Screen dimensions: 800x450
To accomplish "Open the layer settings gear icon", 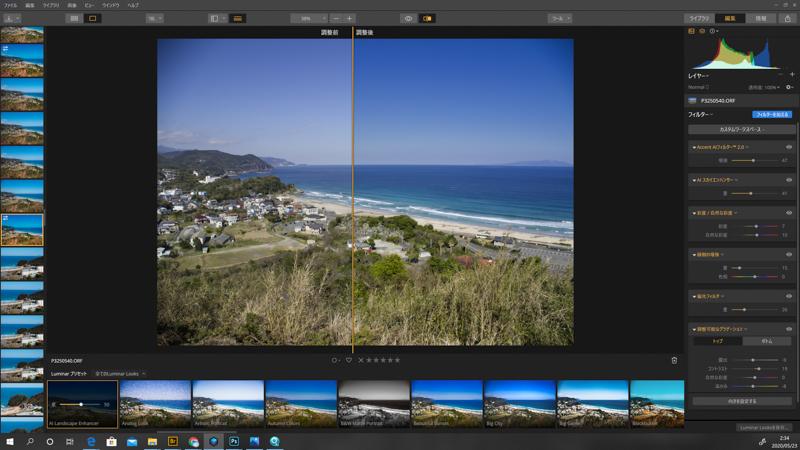I will coord(789,87).
